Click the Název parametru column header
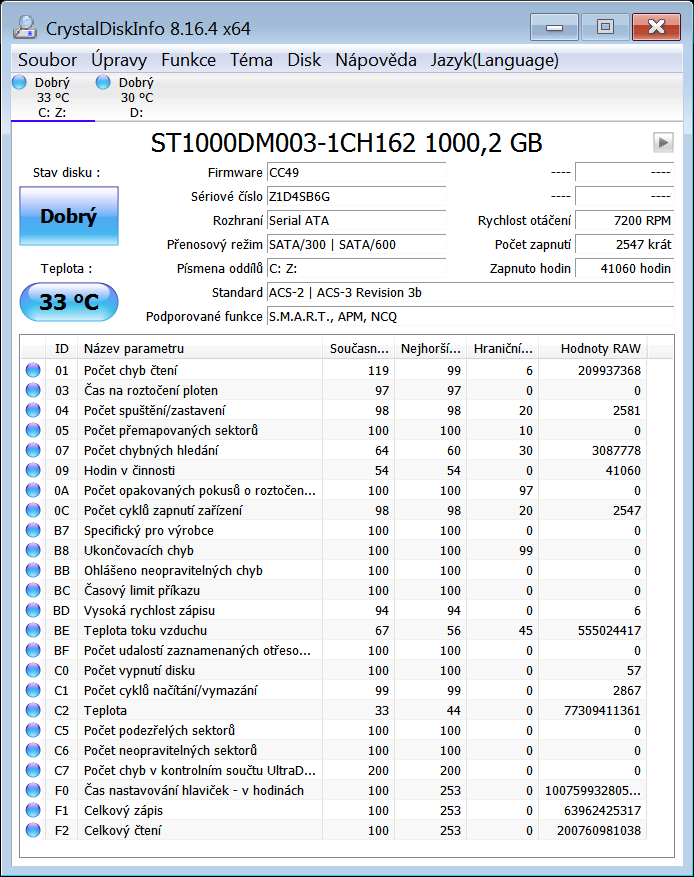 [x=200, y=348]
